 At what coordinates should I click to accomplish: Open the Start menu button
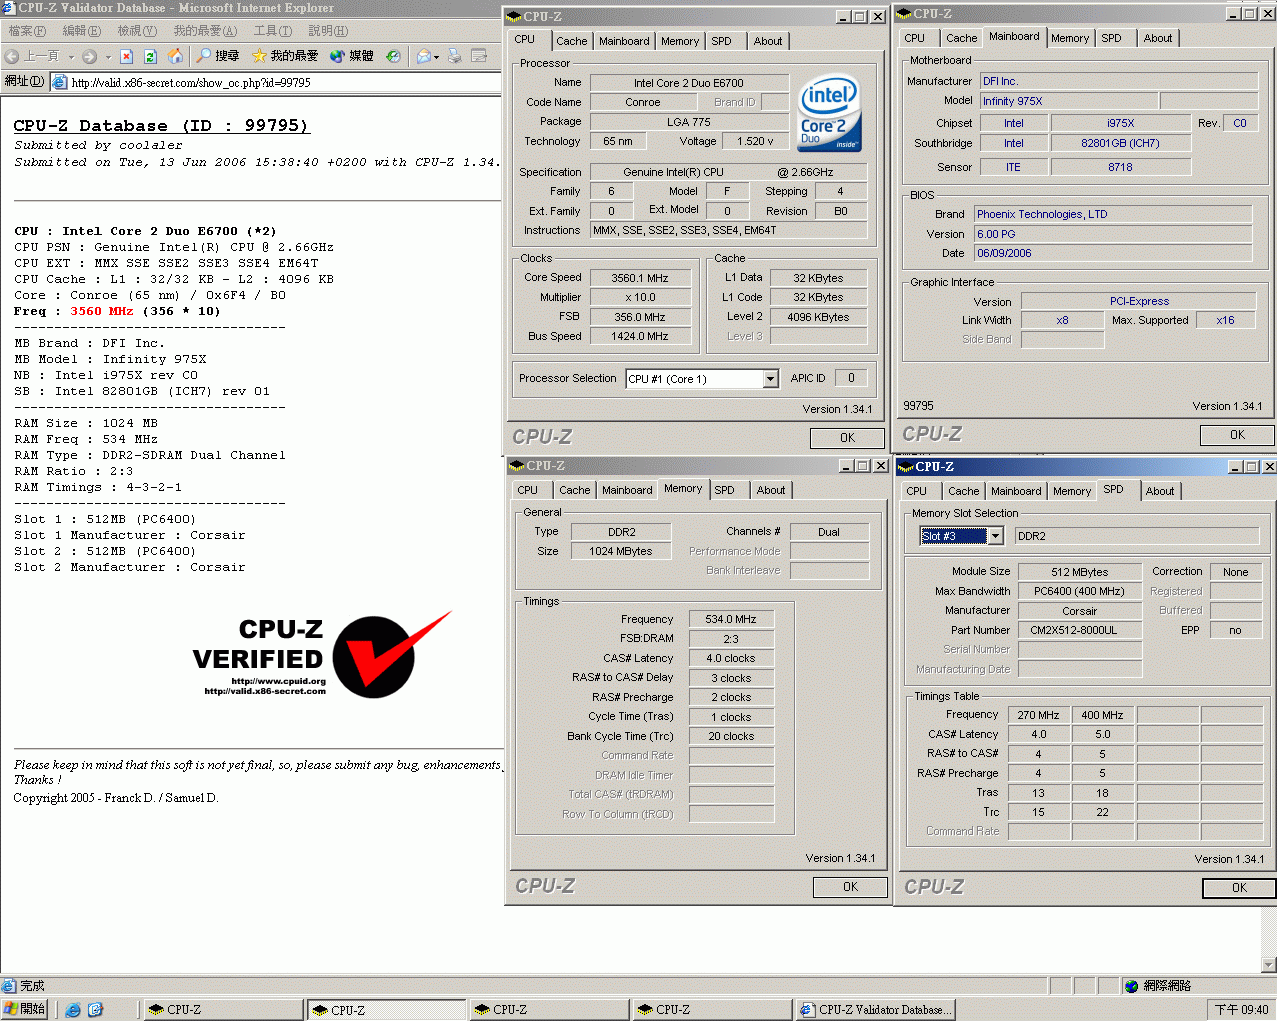point(25,1010)
